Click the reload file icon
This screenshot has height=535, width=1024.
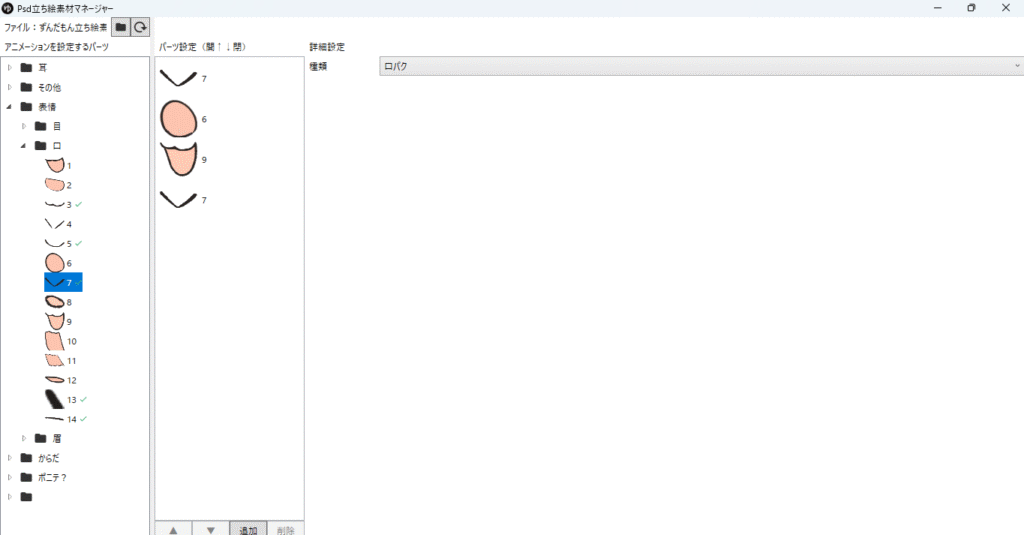[x=141, y=28]
